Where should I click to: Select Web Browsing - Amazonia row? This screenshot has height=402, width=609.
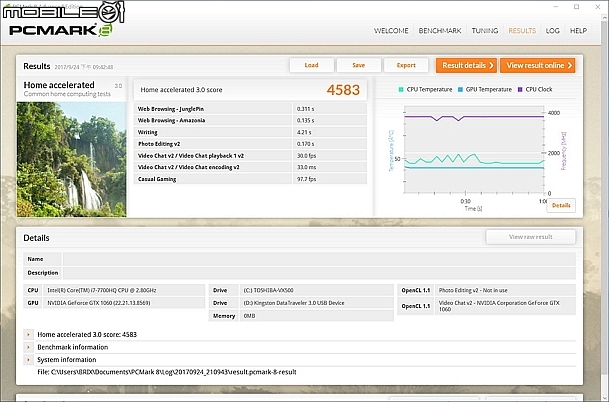coord(250,120)
